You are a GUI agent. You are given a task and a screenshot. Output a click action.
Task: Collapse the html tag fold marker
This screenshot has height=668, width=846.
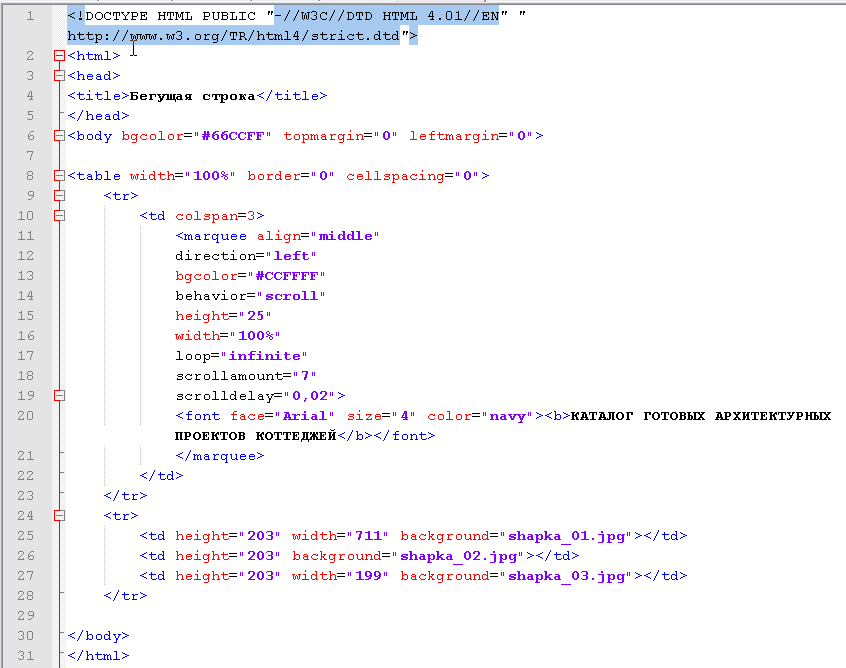pyautogui.click(x=59, y=56)
